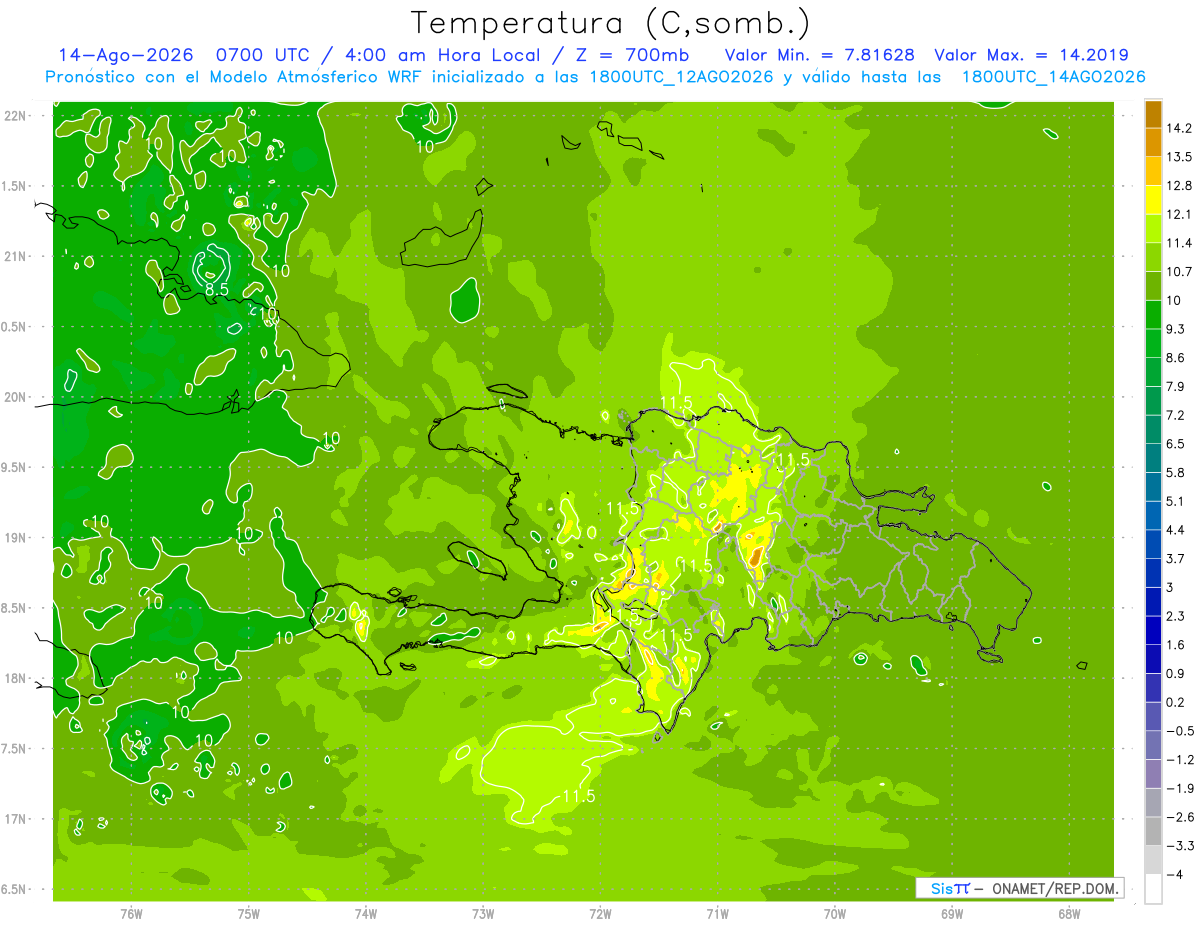Click the colorbar label "-1.9"
The height and width of the screenshot is (927, 1200).
1180,789
